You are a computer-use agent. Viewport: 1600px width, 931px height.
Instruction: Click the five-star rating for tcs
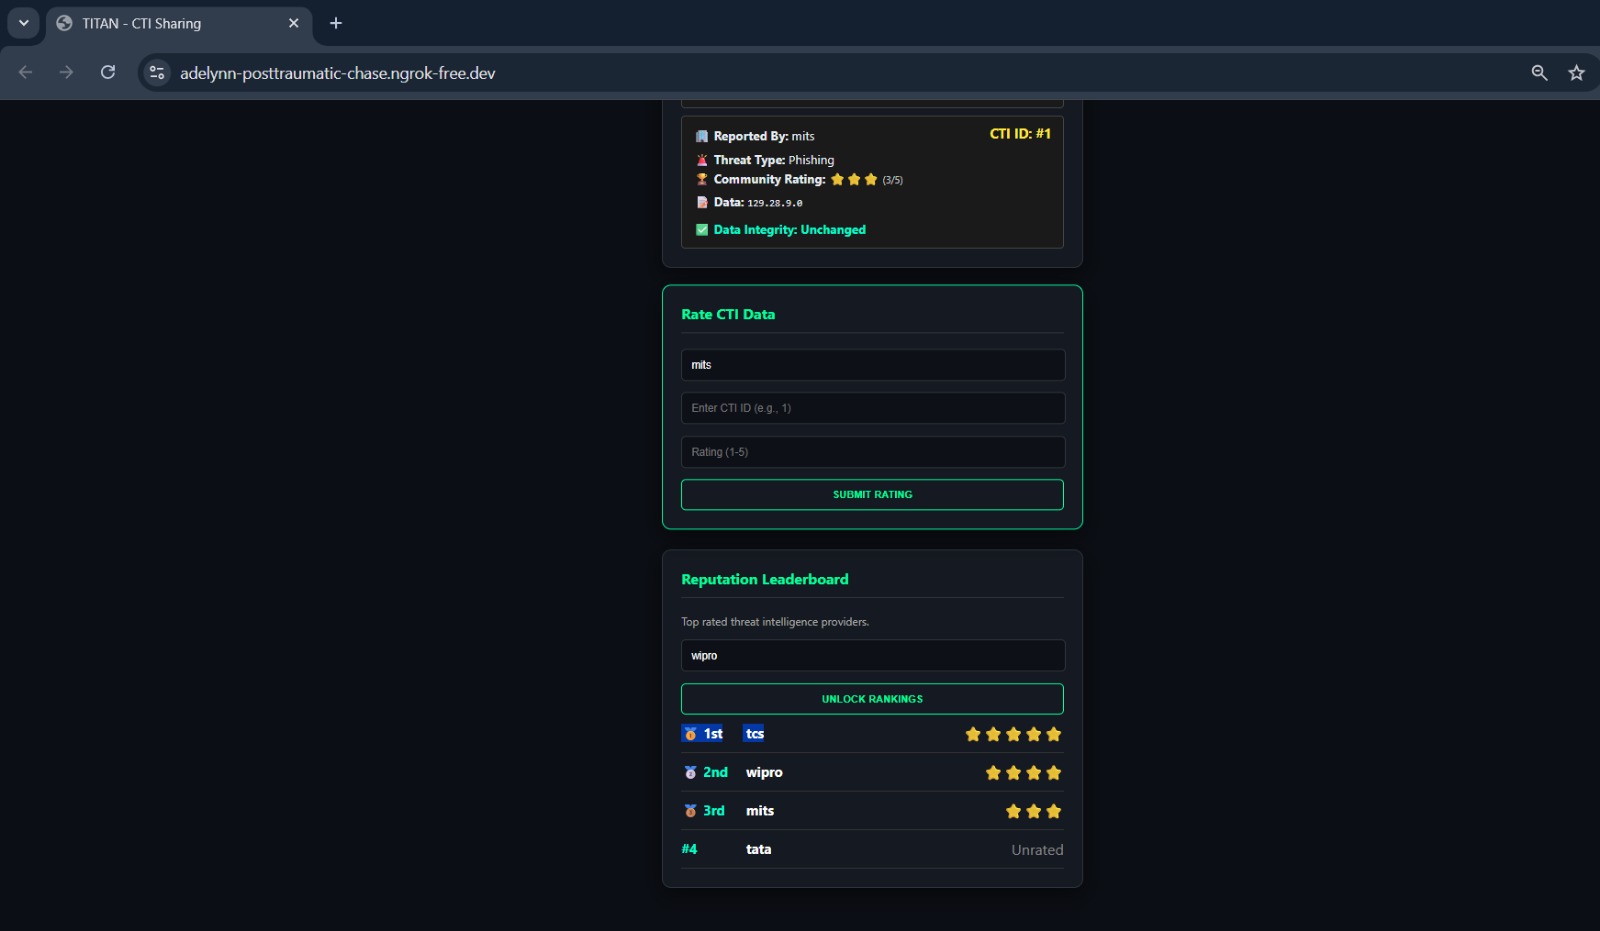[x=1013, y=734]
